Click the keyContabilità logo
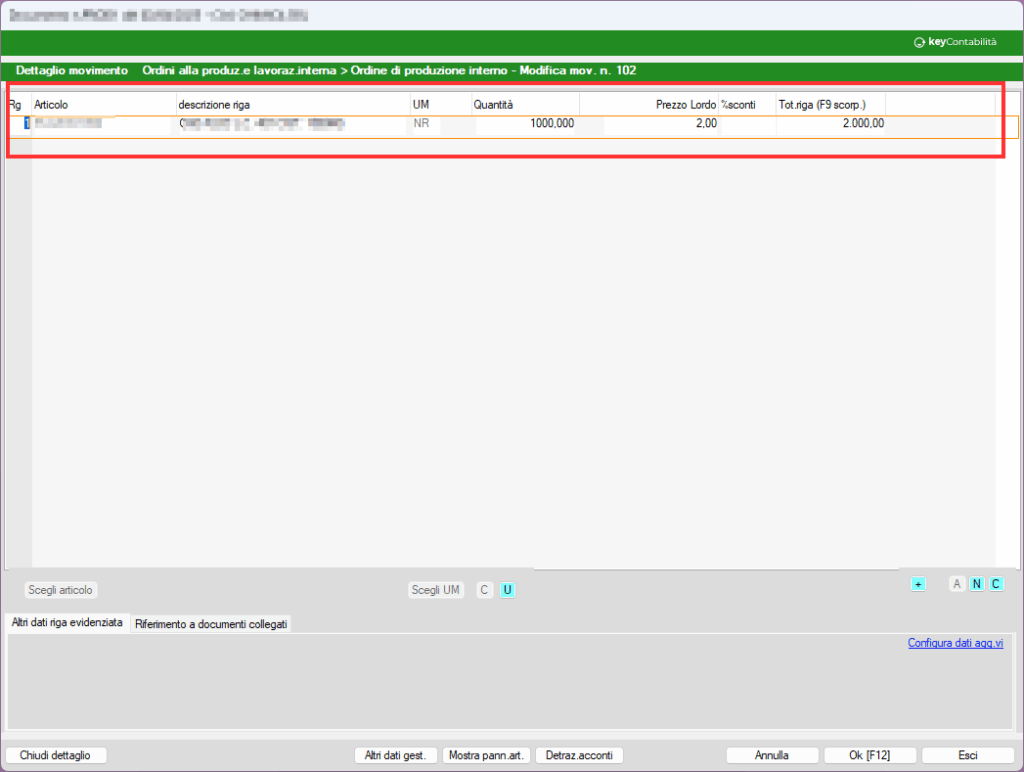1024x772 pixels. point(955,43)
